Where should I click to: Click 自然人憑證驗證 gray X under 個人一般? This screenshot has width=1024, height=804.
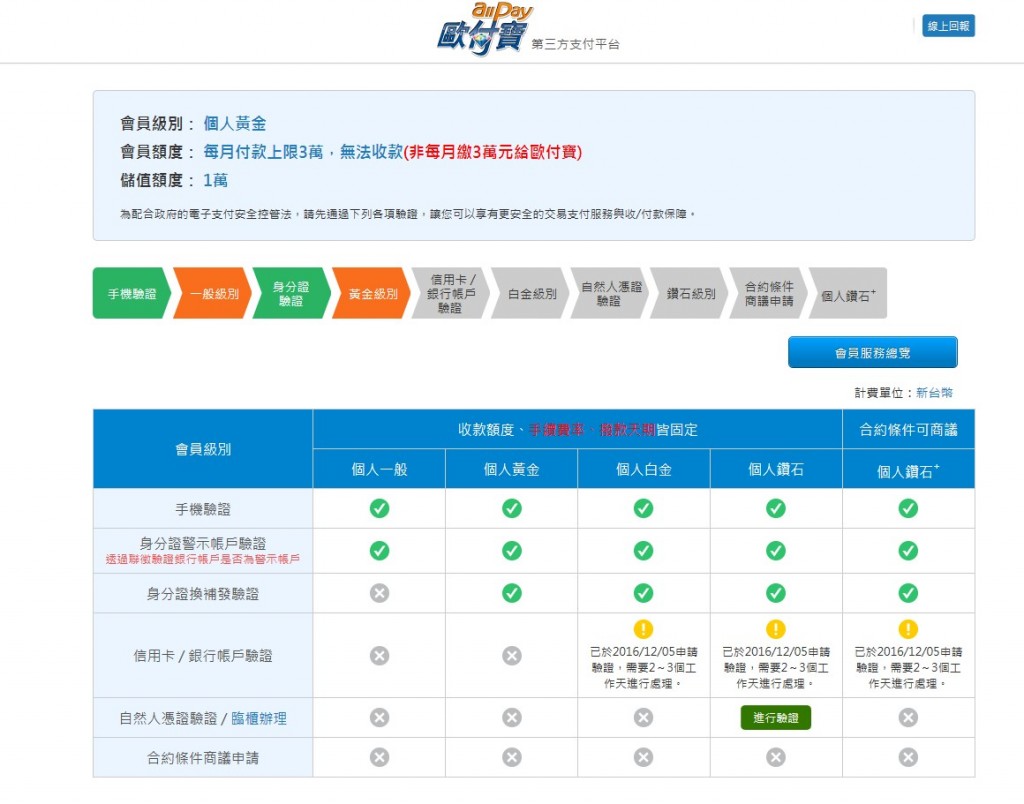379,718
